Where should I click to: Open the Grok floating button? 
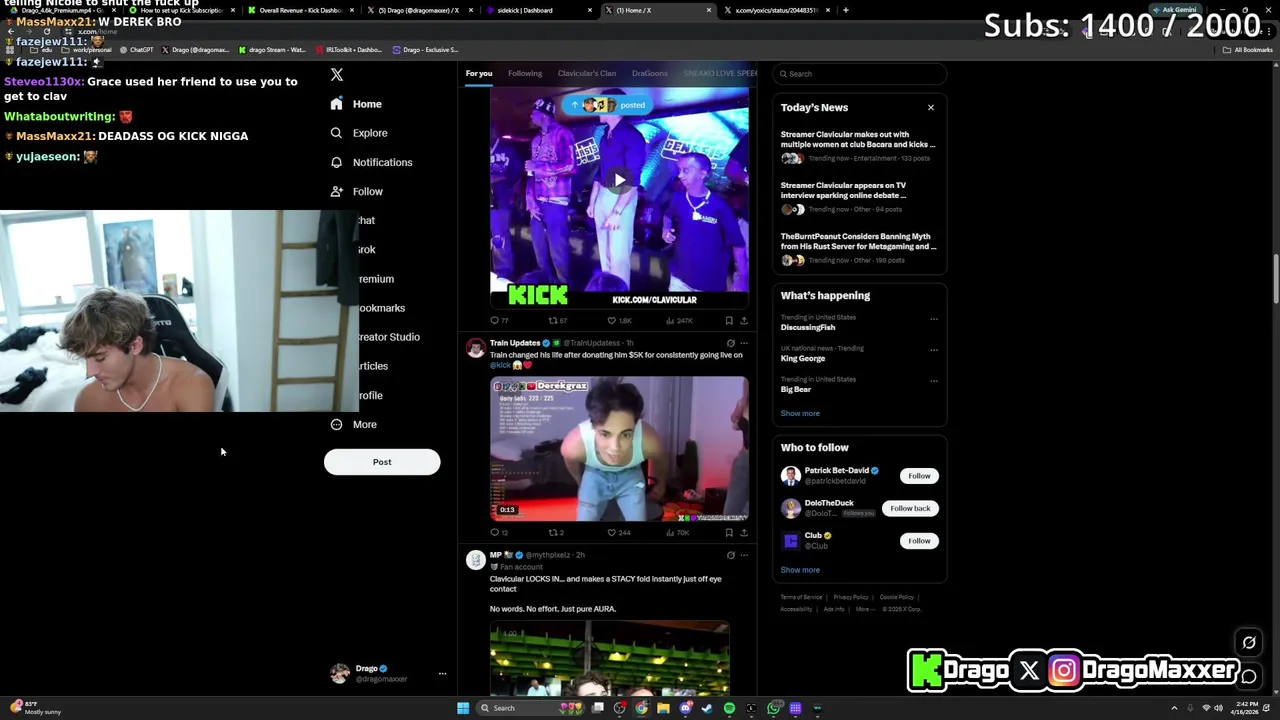coord(1249,643)
